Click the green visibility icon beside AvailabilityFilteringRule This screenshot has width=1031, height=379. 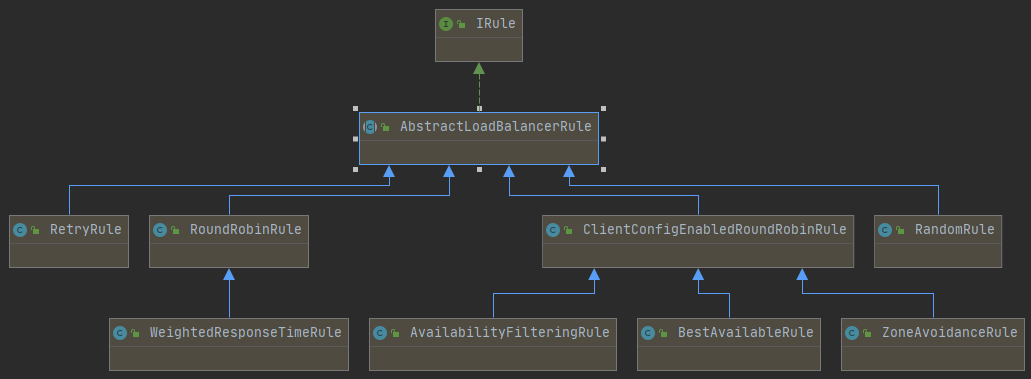tap(395, 334)
